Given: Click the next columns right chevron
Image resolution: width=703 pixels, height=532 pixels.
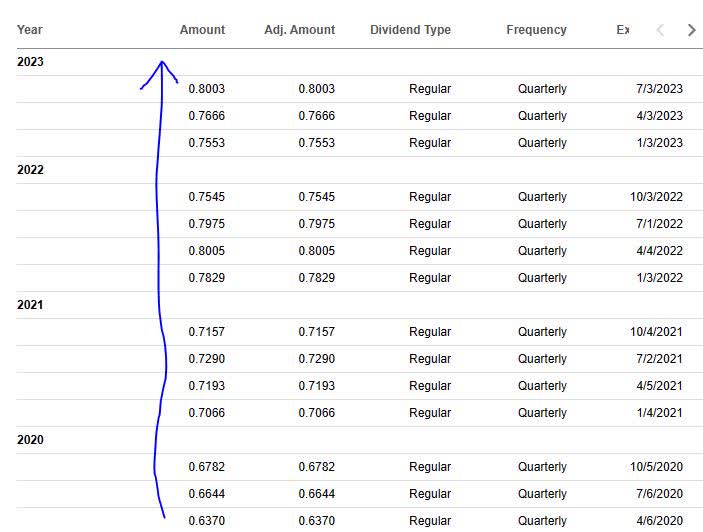Looking at the screenshot, I should click(x=691, y=30).
